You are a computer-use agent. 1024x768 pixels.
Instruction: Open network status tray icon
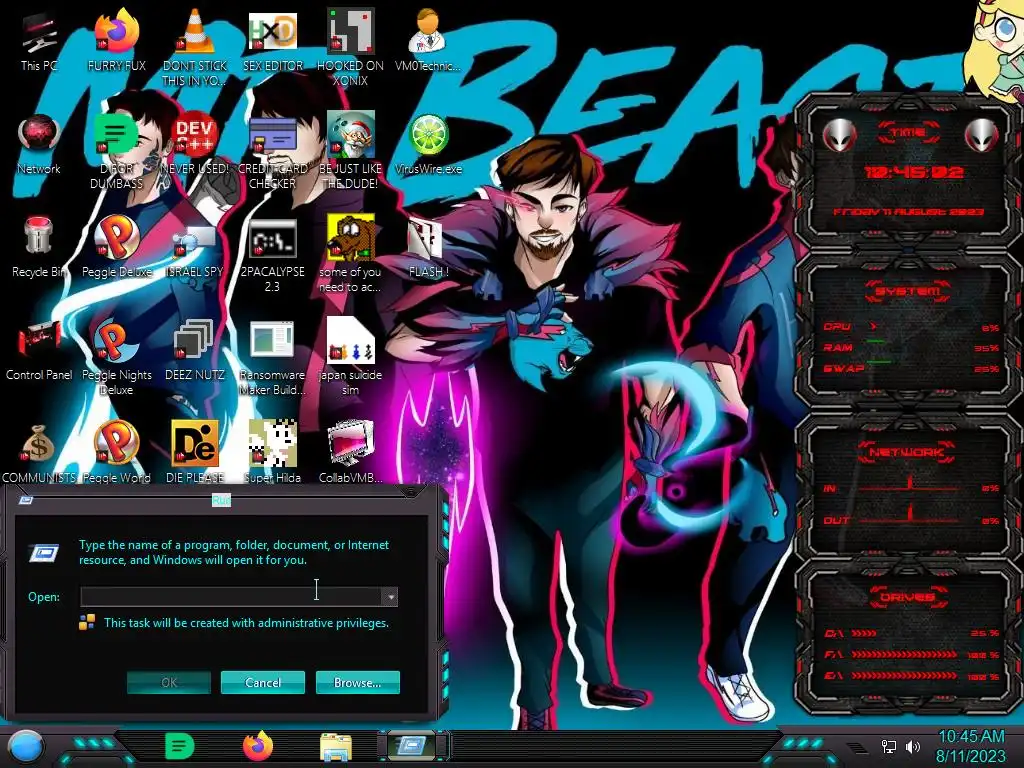coord(889,746)
